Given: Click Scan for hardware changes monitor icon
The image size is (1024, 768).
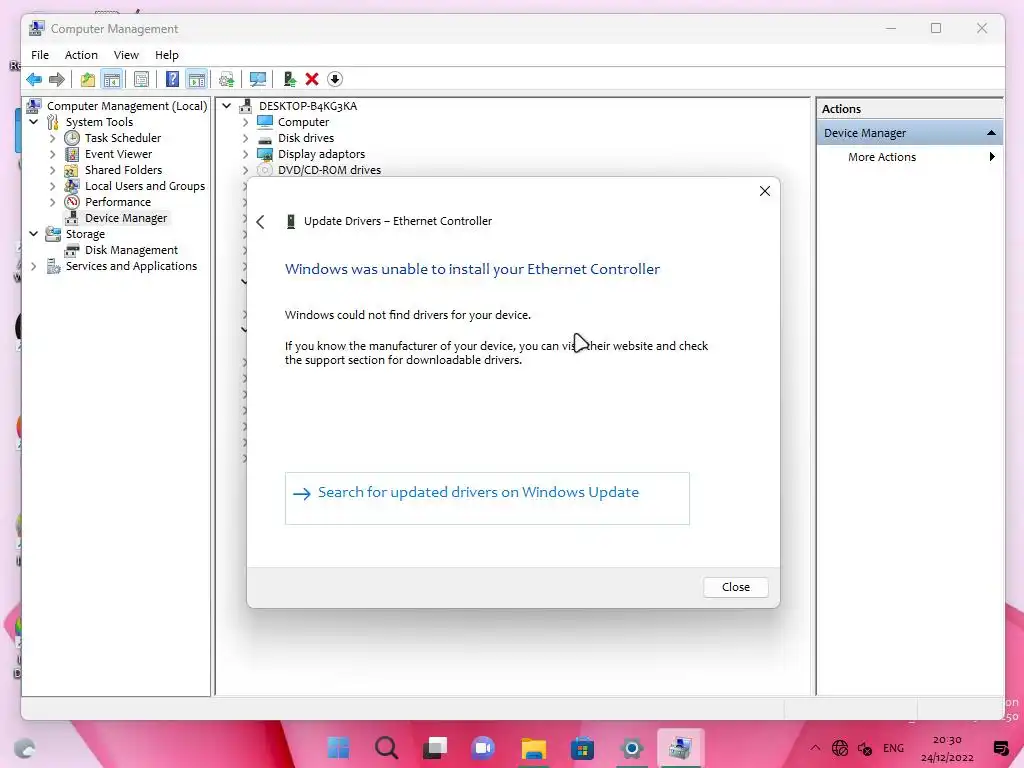Looking at the screenshot, I should click(x=258, y=80).
